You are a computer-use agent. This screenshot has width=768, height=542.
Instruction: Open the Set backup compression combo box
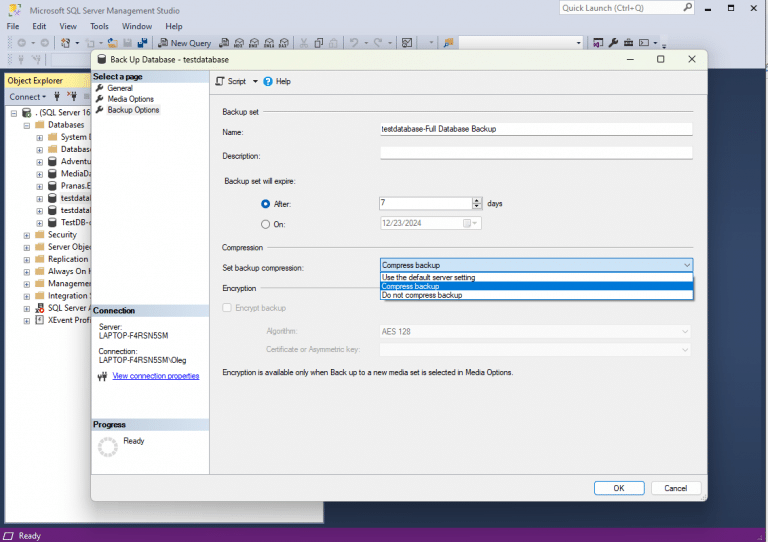pyautogui.click(x=536, y=265)
